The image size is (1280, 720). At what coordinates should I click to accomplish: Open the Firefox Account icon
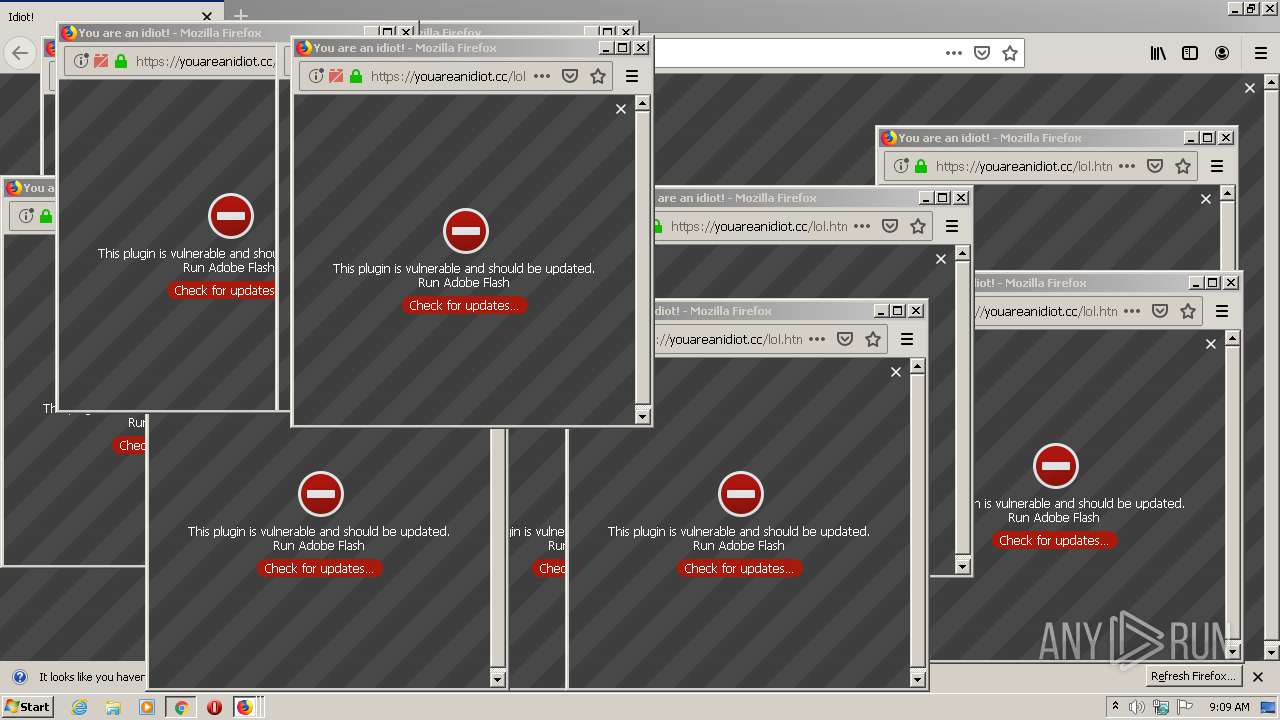click(1222, 53)
